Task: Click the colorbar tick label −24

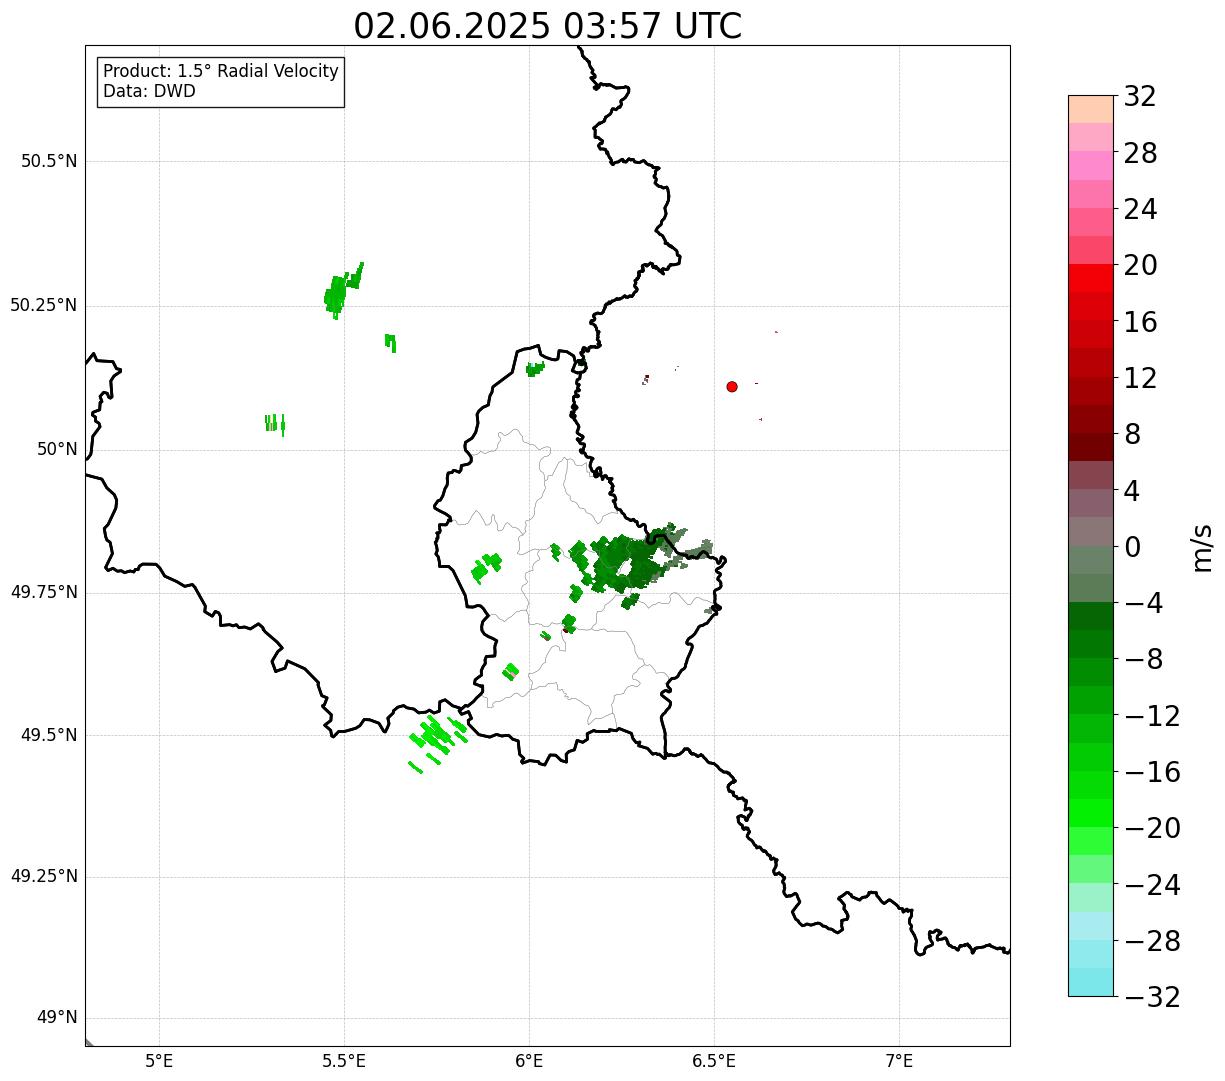Action: (x=1152, y=885)
